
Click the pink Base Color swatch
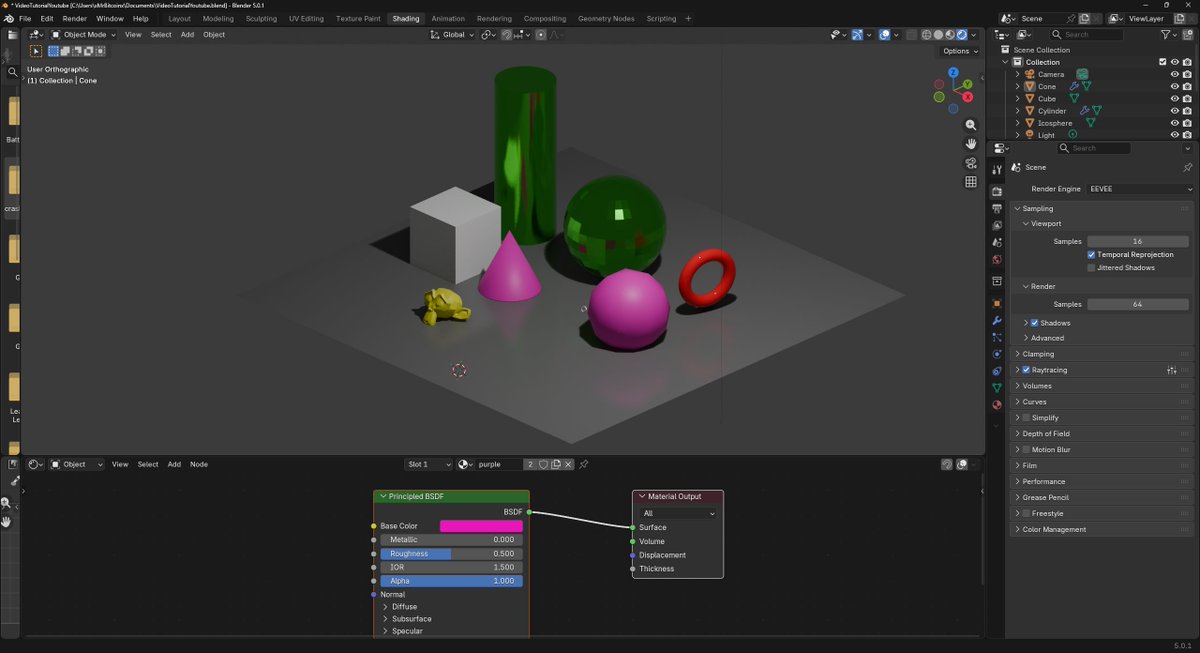[481, 526]
